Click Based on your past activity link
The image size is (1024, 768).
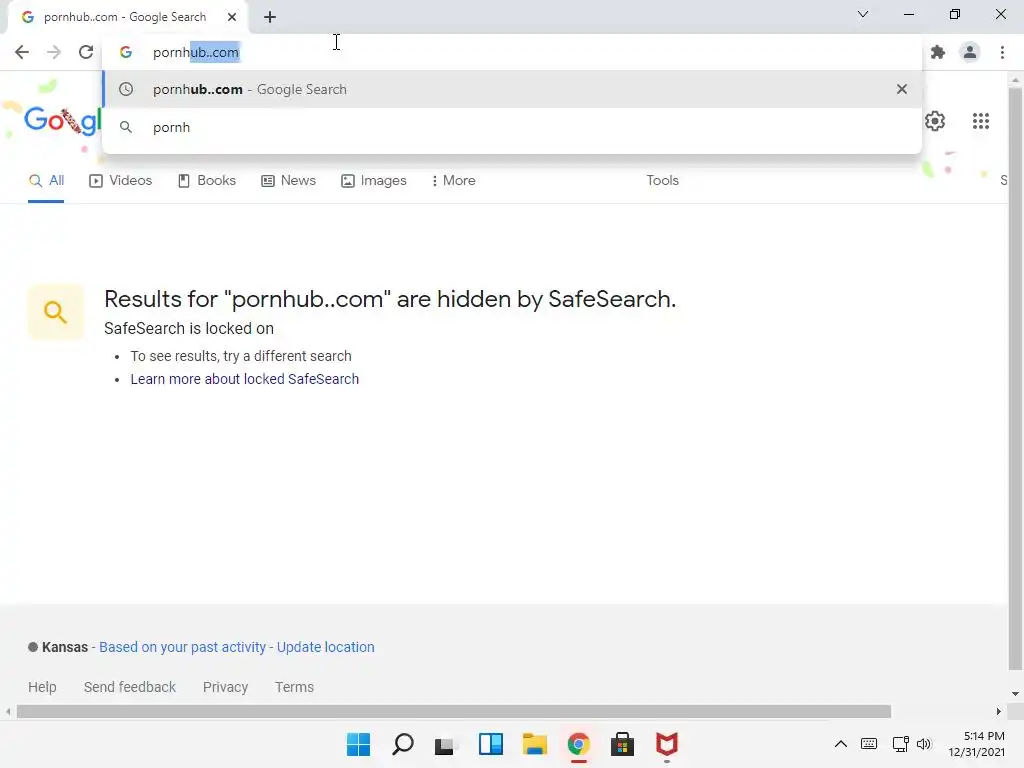182,647
